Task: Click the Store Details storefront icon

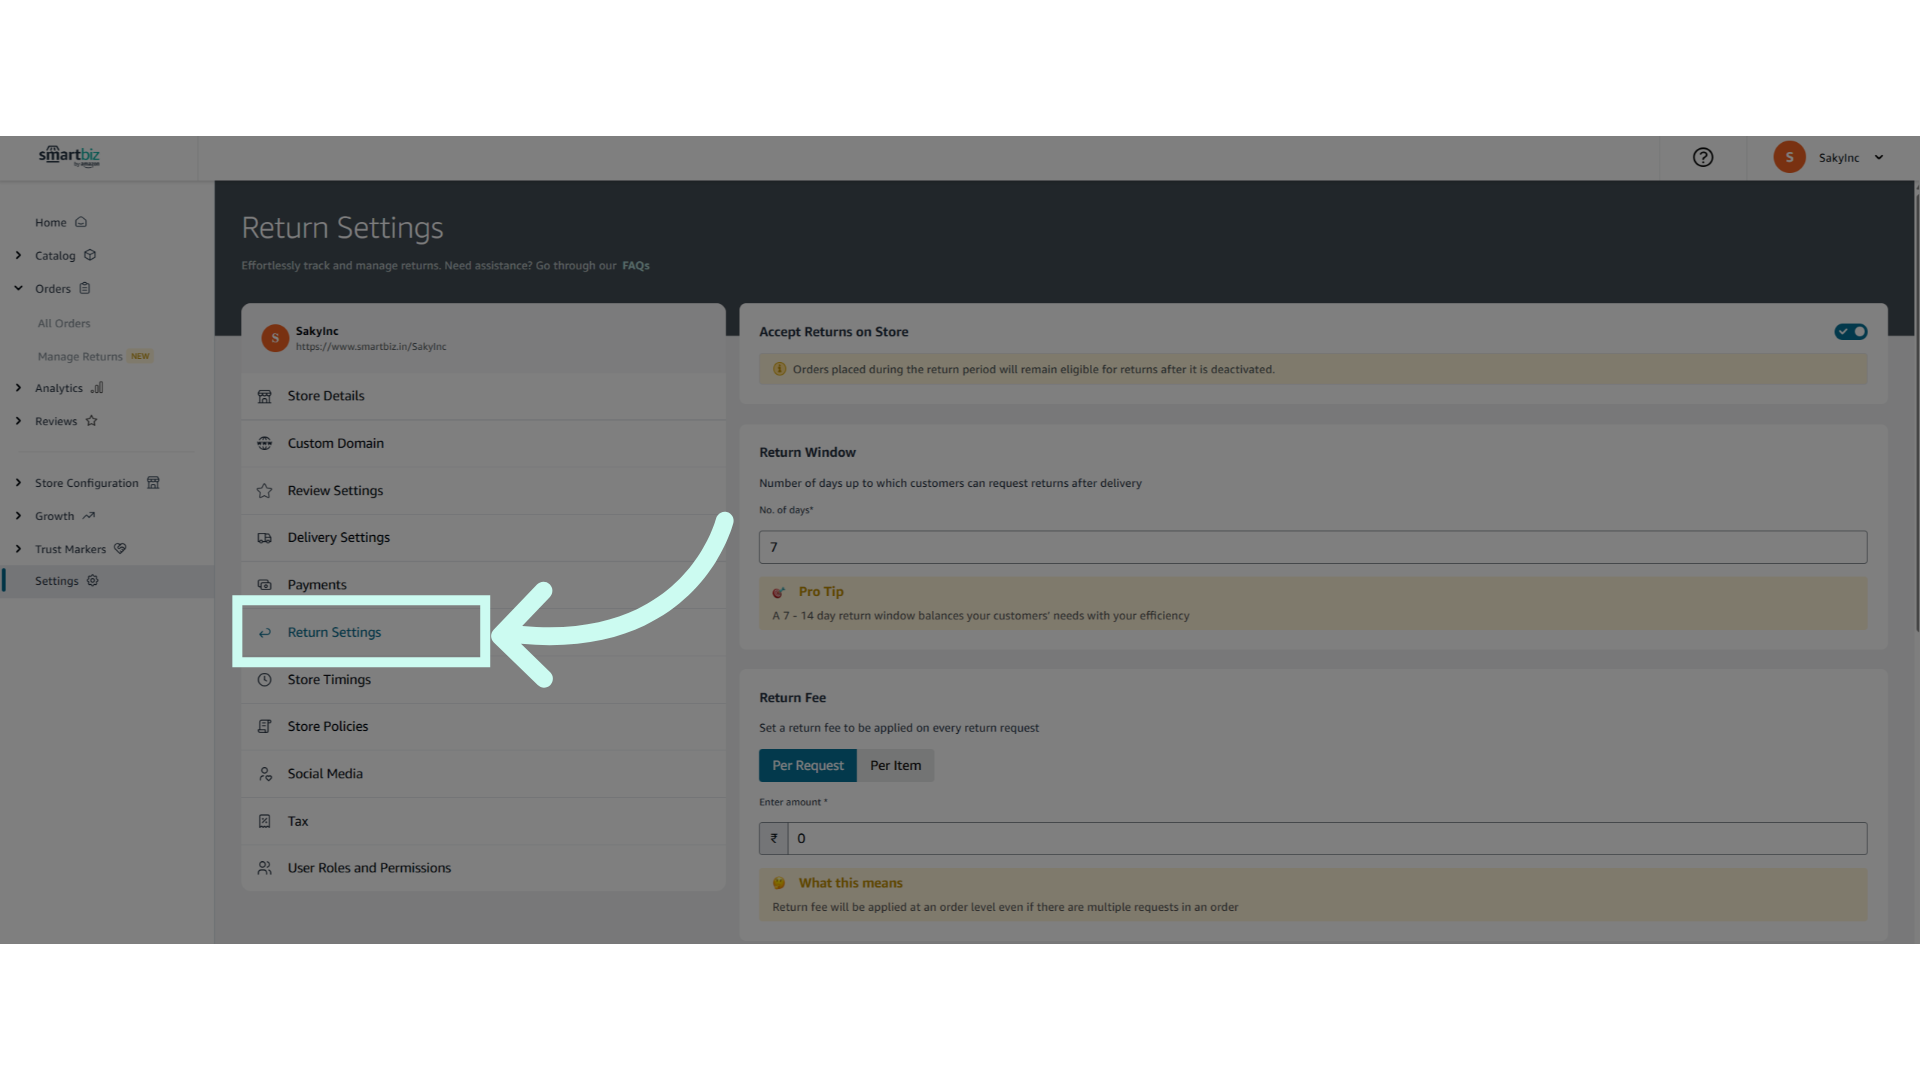Action: tap(264, 396)
